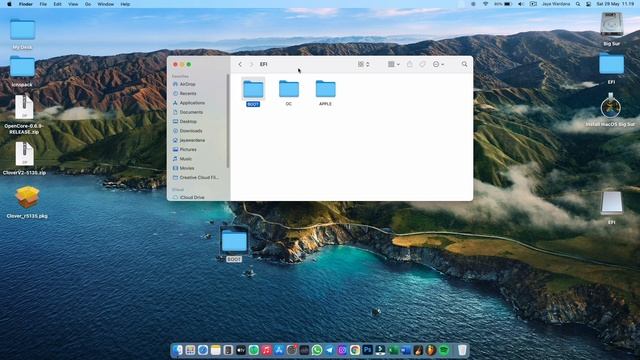This screenshot has width=640, height=360.
Task: Open Safari from the Dock
Action: (x=203, y=350)
